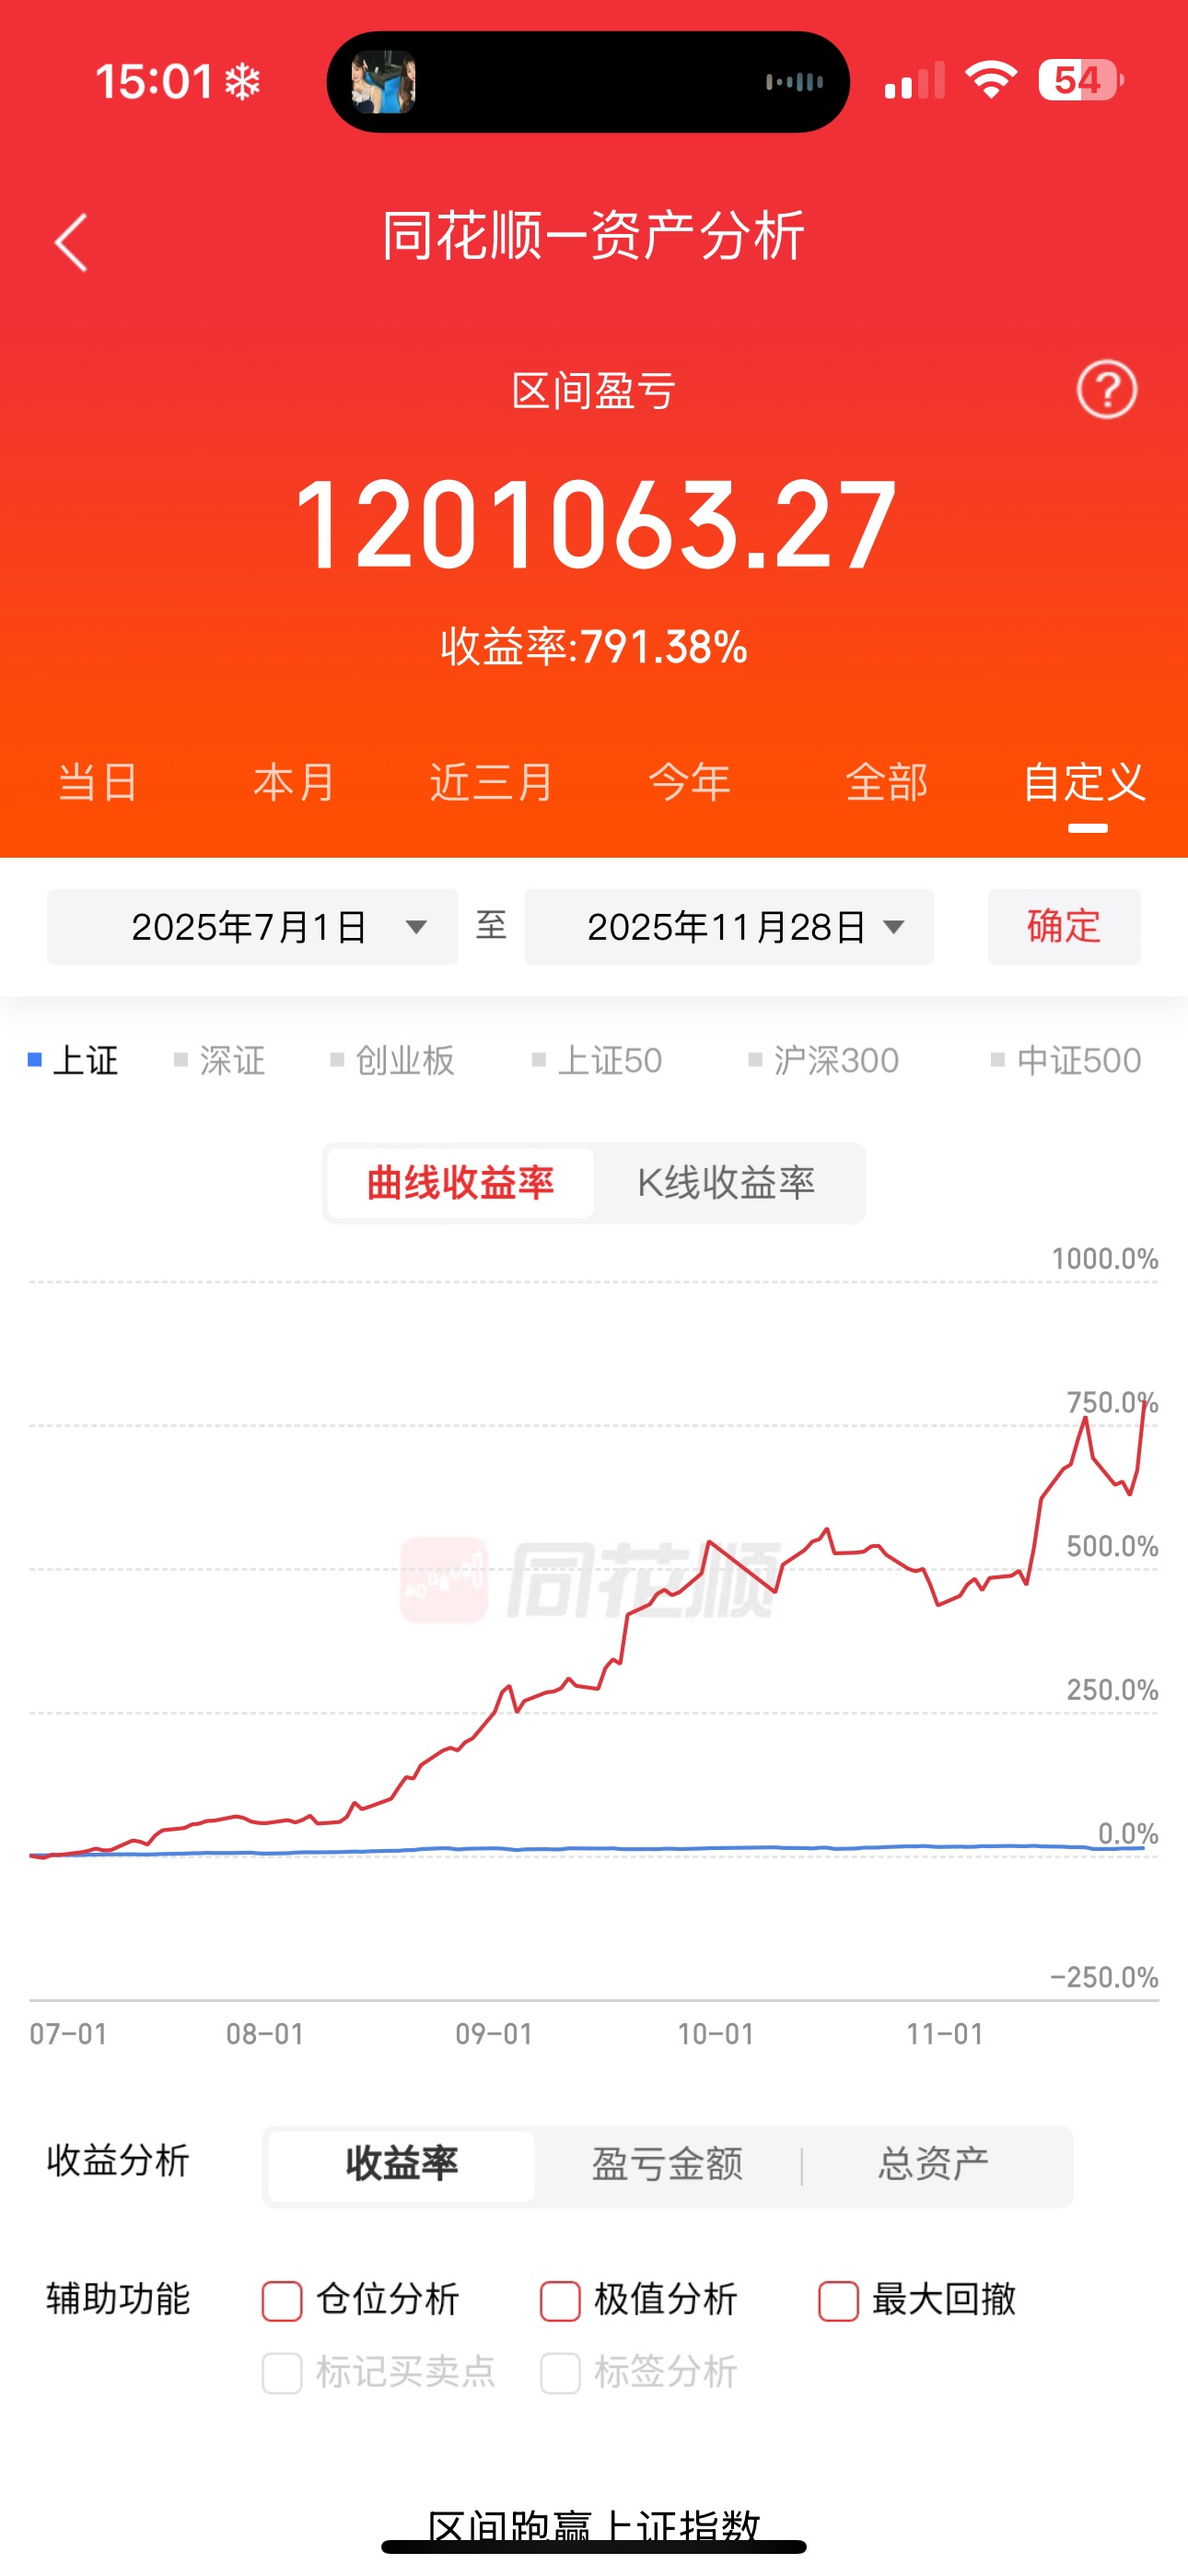Switch to the 今年 tab
This screenshot has width=1188, height=2576.
pyautogui.click(x=689, y=782)
